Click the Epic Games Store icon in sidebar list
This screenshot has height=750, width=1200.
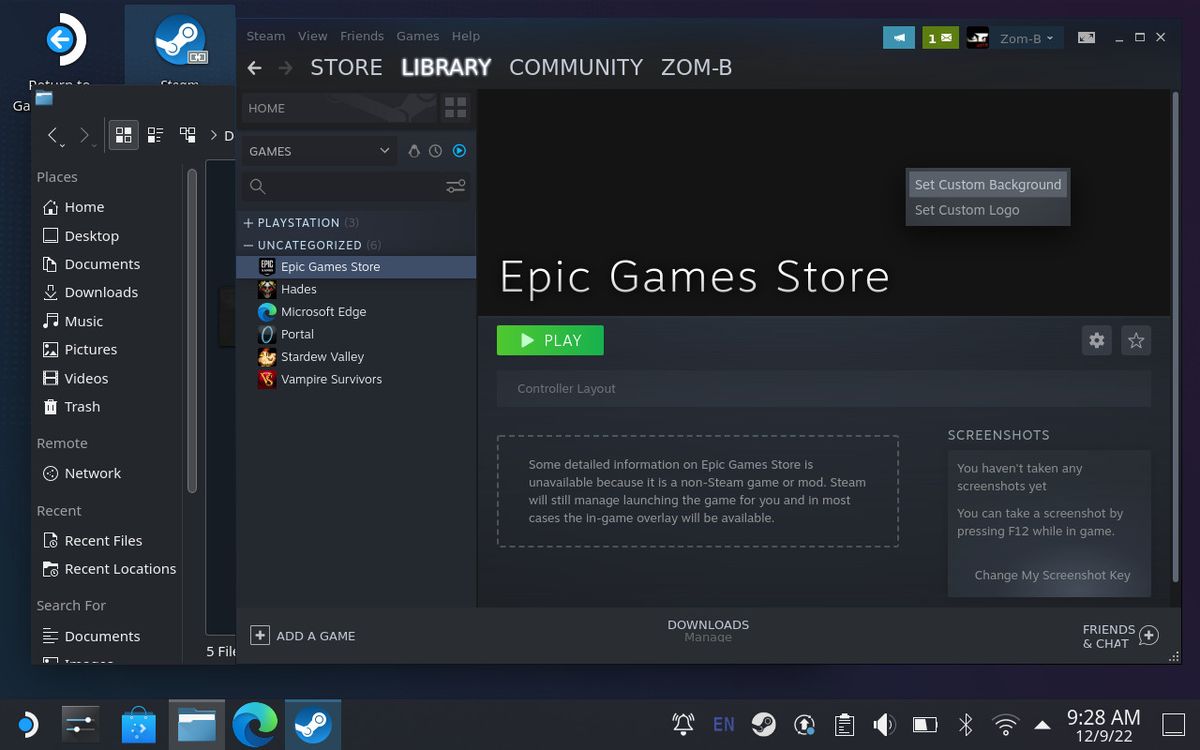tap(266, 267)
